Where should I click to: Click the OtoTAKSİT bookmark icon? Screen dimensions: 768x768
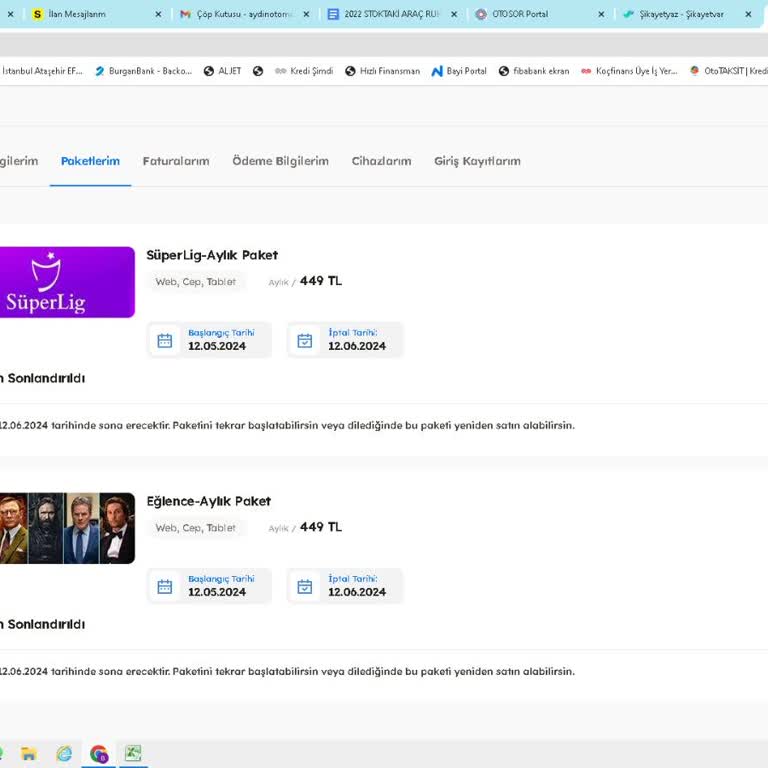694,71
